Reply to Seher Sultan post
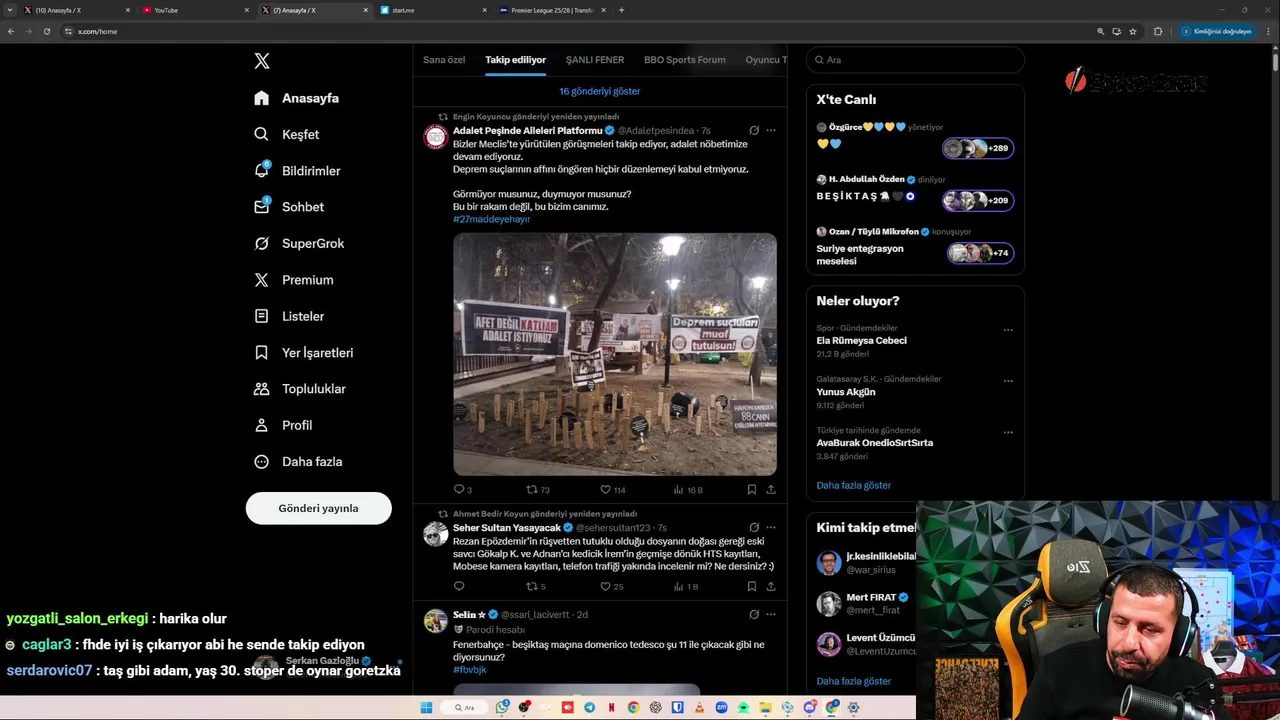 pyautogui.click(x=459, y=586)
